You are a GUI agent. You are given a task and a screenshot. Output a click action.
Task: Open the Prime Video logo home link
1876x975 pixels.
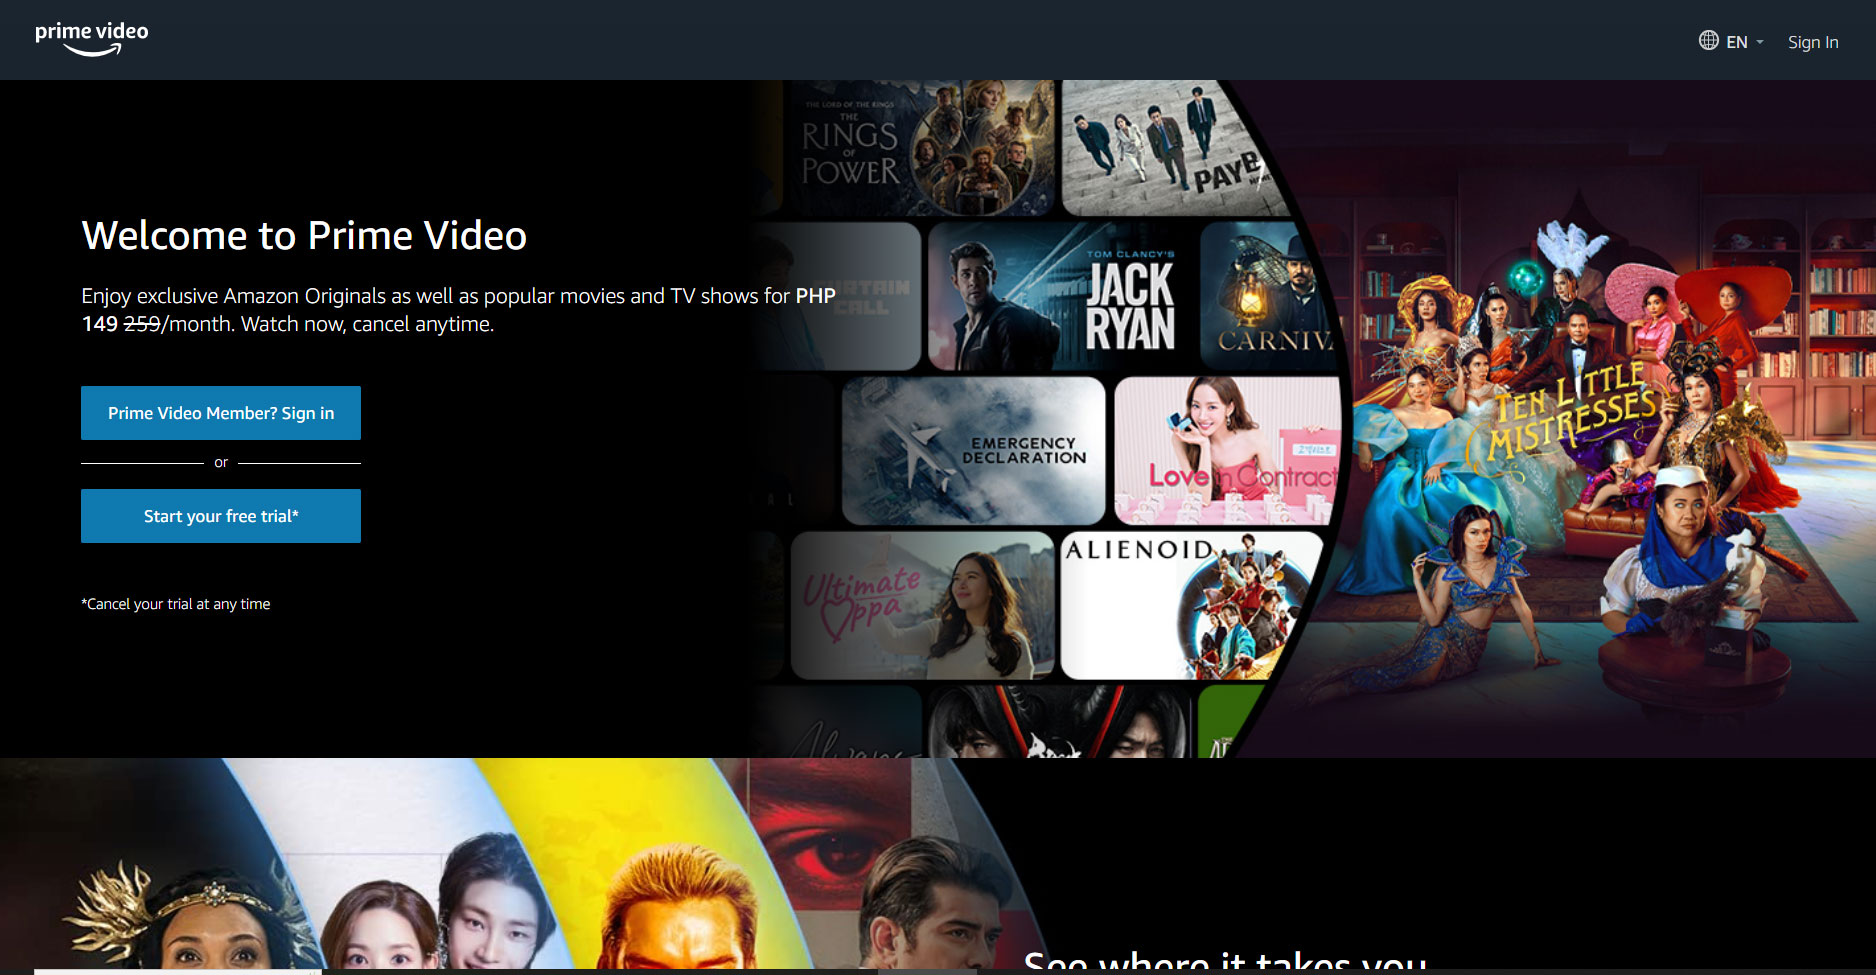(x=92, y=39)
